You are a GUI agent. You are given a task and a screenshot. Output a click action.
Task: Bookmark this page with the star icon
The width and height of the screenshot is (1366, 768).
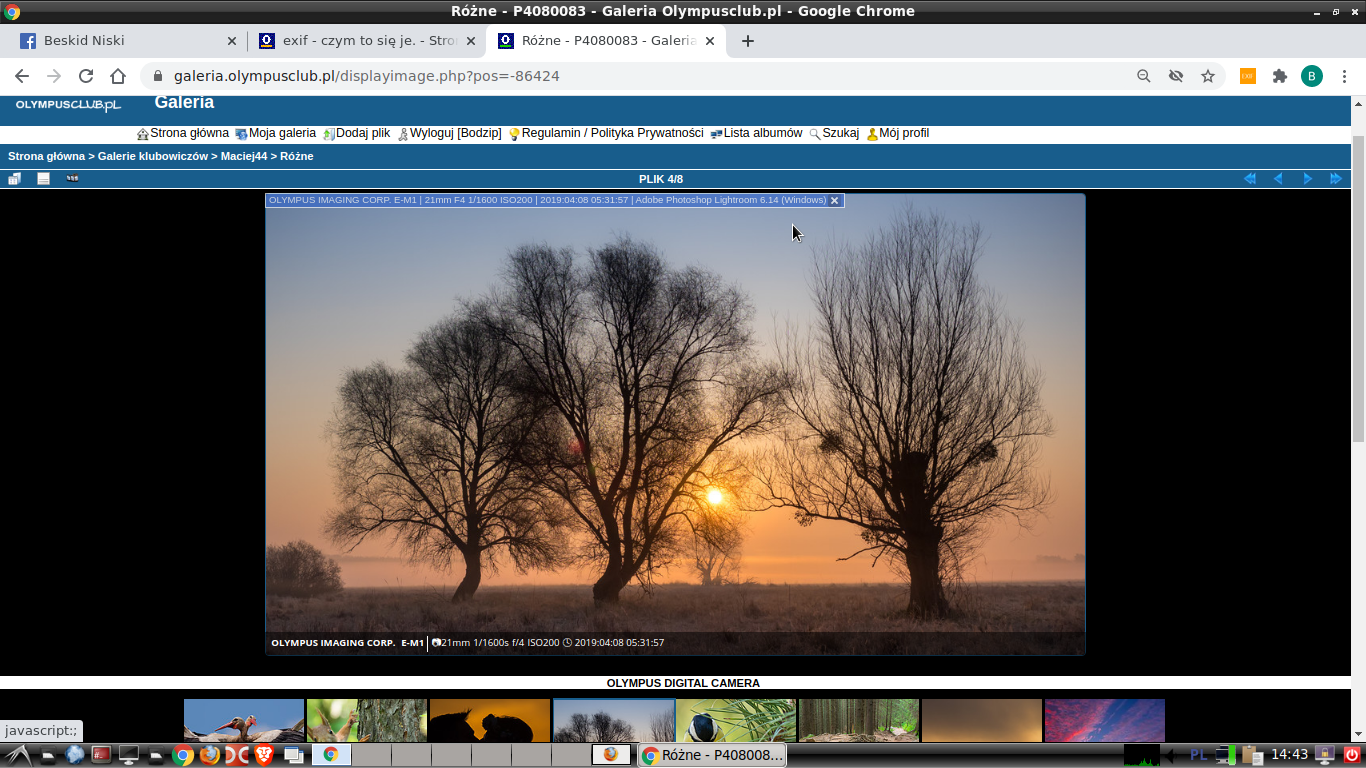coord(1208,76)
